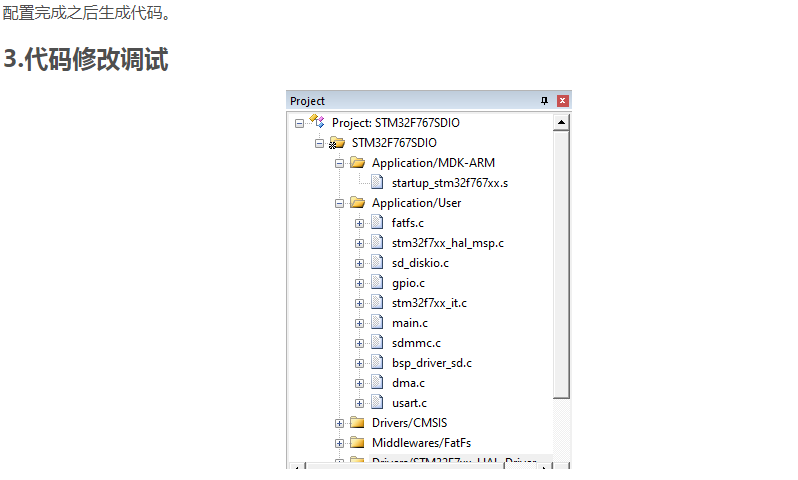Select the 'Drivers/CMSIS' group label
Viewport: 798px width, 480px height.
tap(409, 422)
